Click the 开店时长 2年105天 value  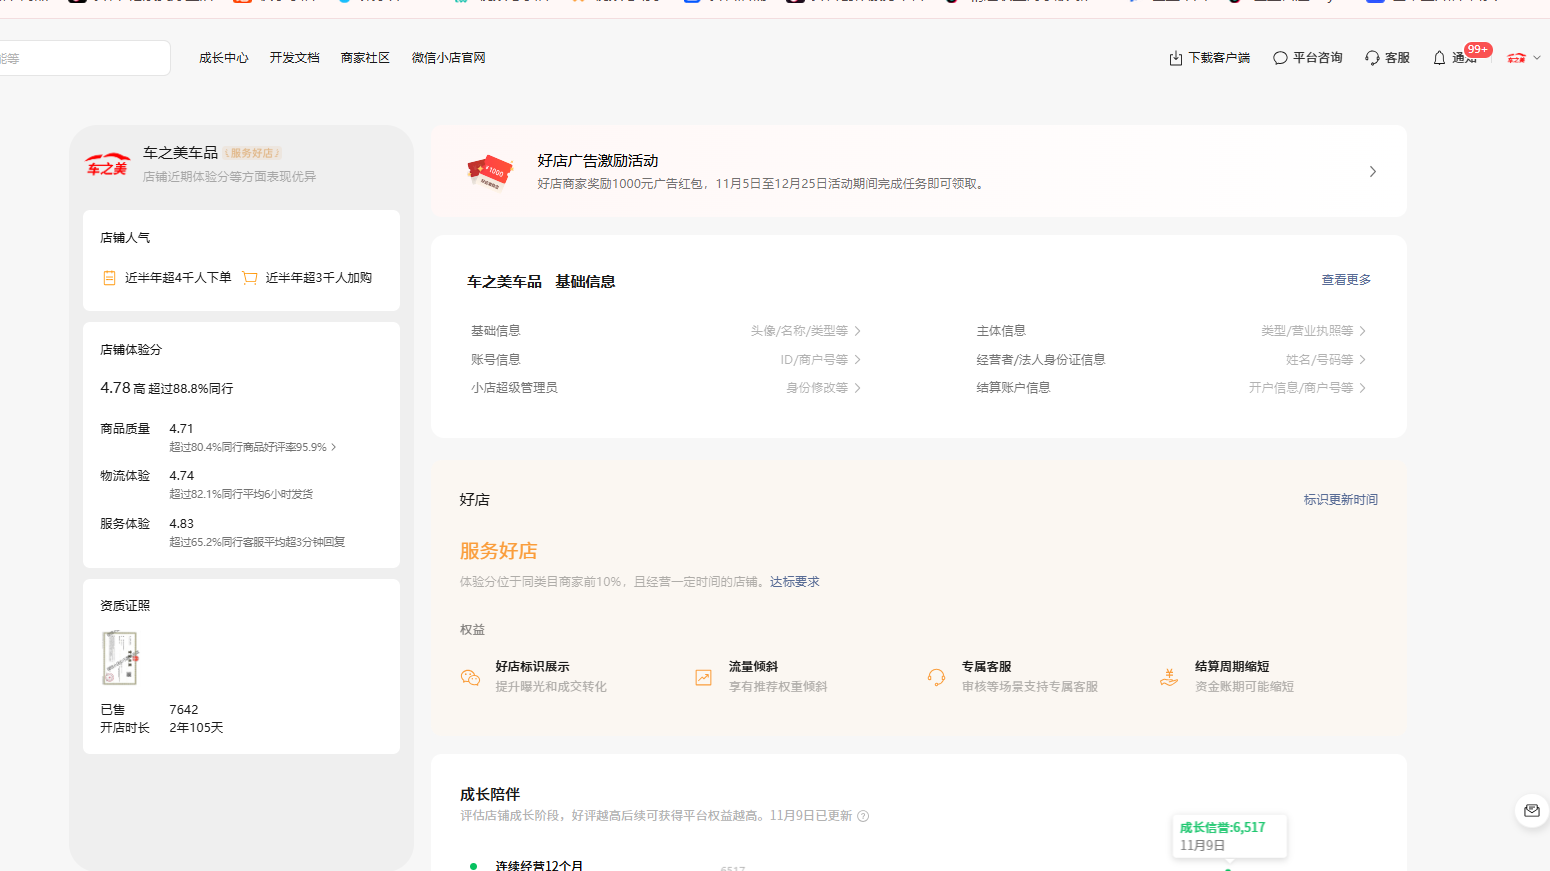click(196, 728)
